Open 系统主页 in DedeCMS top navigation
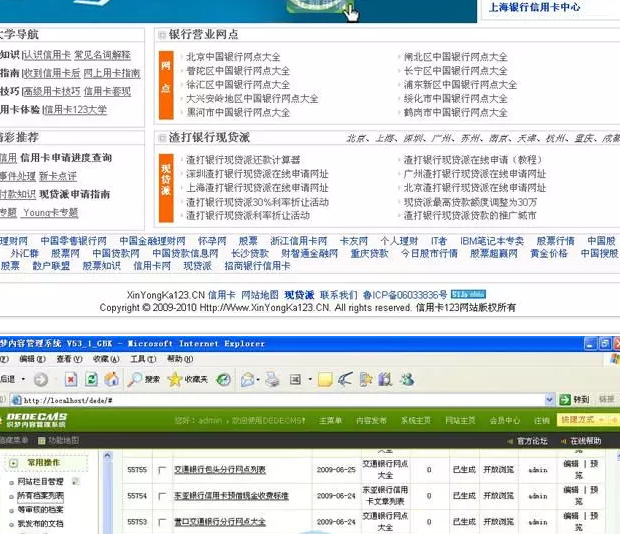Image resolution: width=620 pixels, height=534 pixels. click(416, 421)
